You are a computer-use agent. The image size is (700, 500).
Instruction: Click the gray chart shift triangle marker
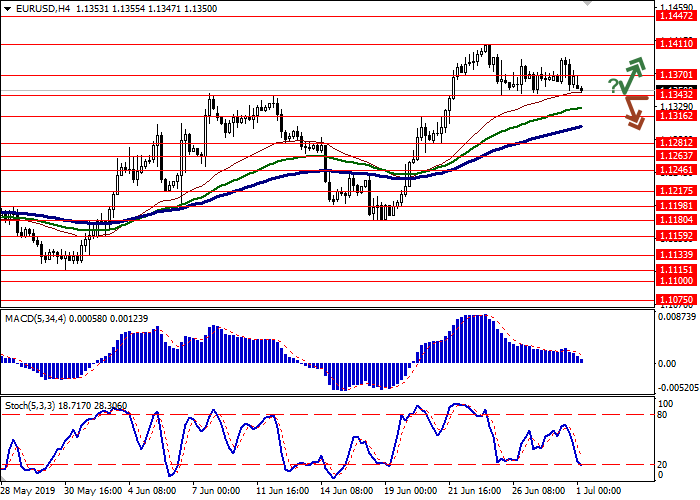587,5
